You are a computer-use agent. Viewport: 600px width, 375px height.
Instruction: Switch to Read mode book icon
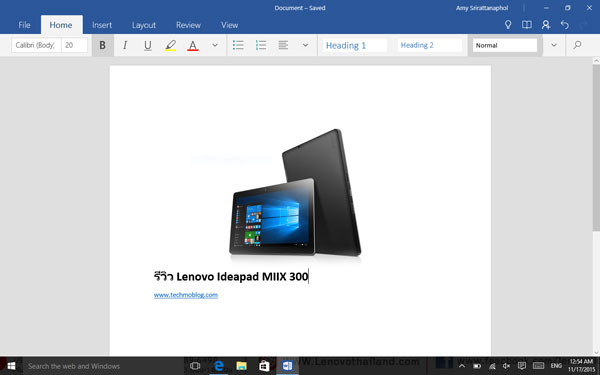tap(527, 25)
